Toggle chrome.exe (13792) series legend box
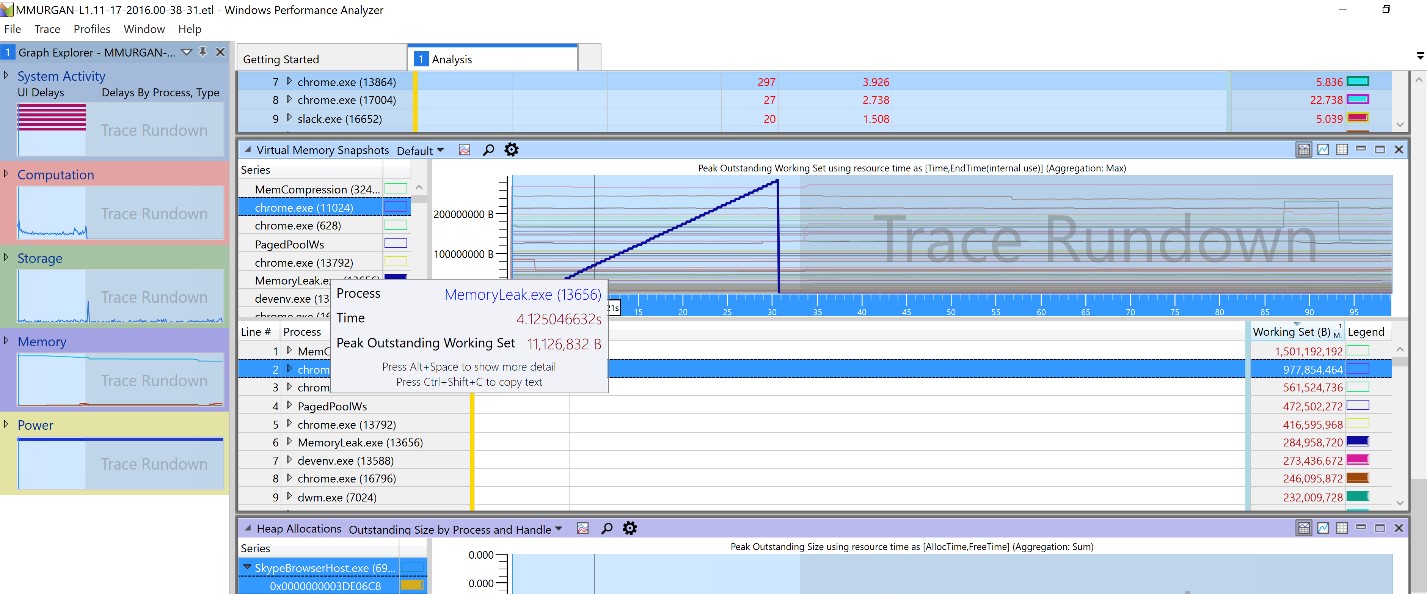Viewport: 1427px width, 594px height. click(396, 261)
